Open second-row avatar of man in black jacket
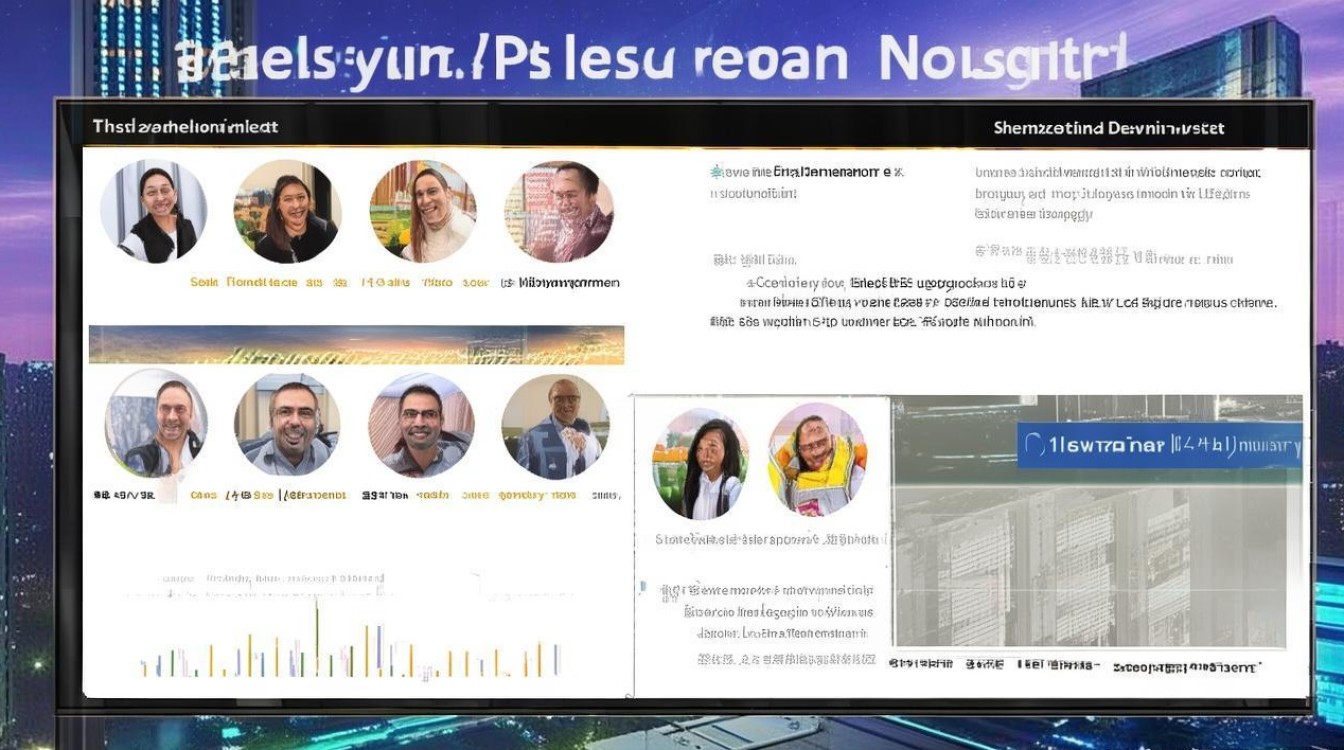1344x750 pixels. click(156, 424)
